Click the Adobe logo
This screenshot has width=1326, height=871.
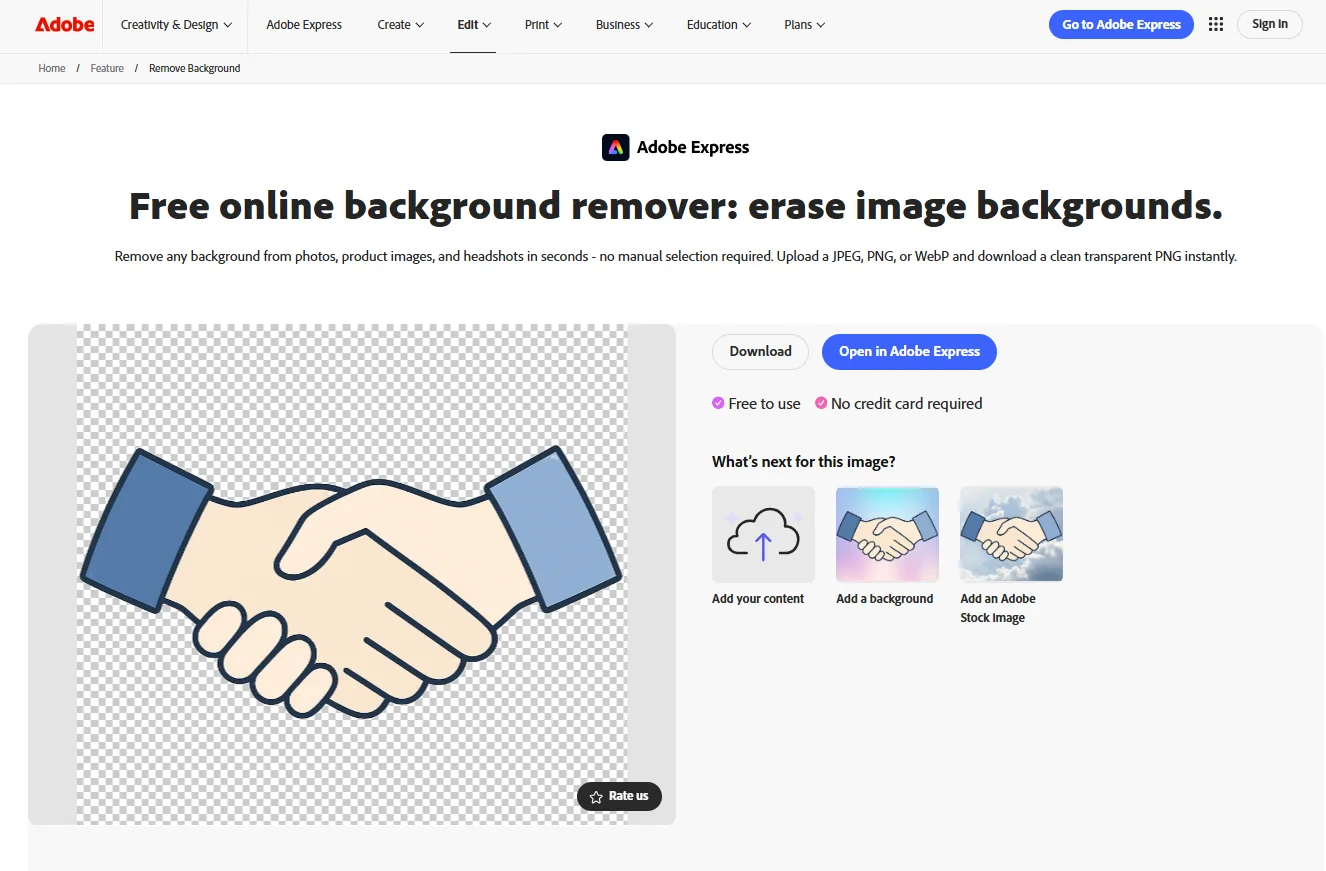click(x=64, y=25)
